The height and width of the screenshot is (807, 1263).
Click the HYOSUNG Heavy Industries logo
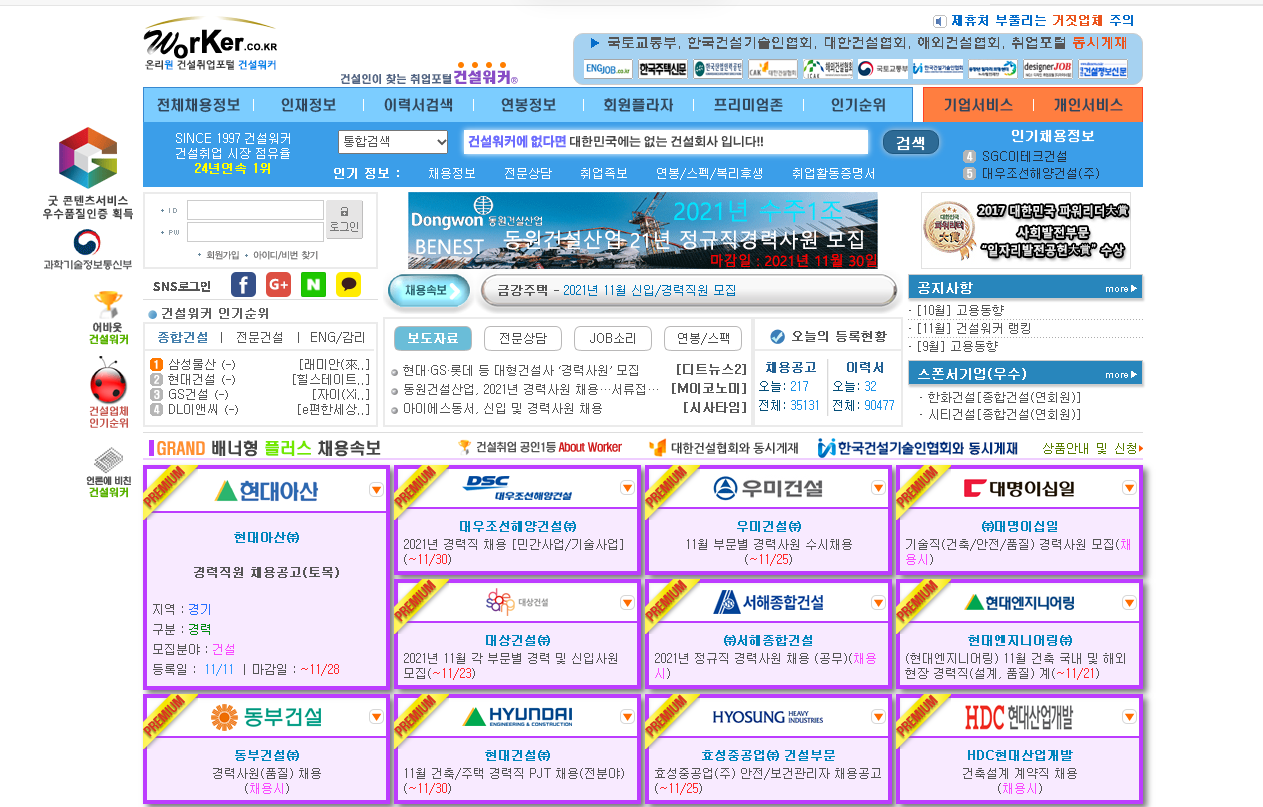pos(768,716)
